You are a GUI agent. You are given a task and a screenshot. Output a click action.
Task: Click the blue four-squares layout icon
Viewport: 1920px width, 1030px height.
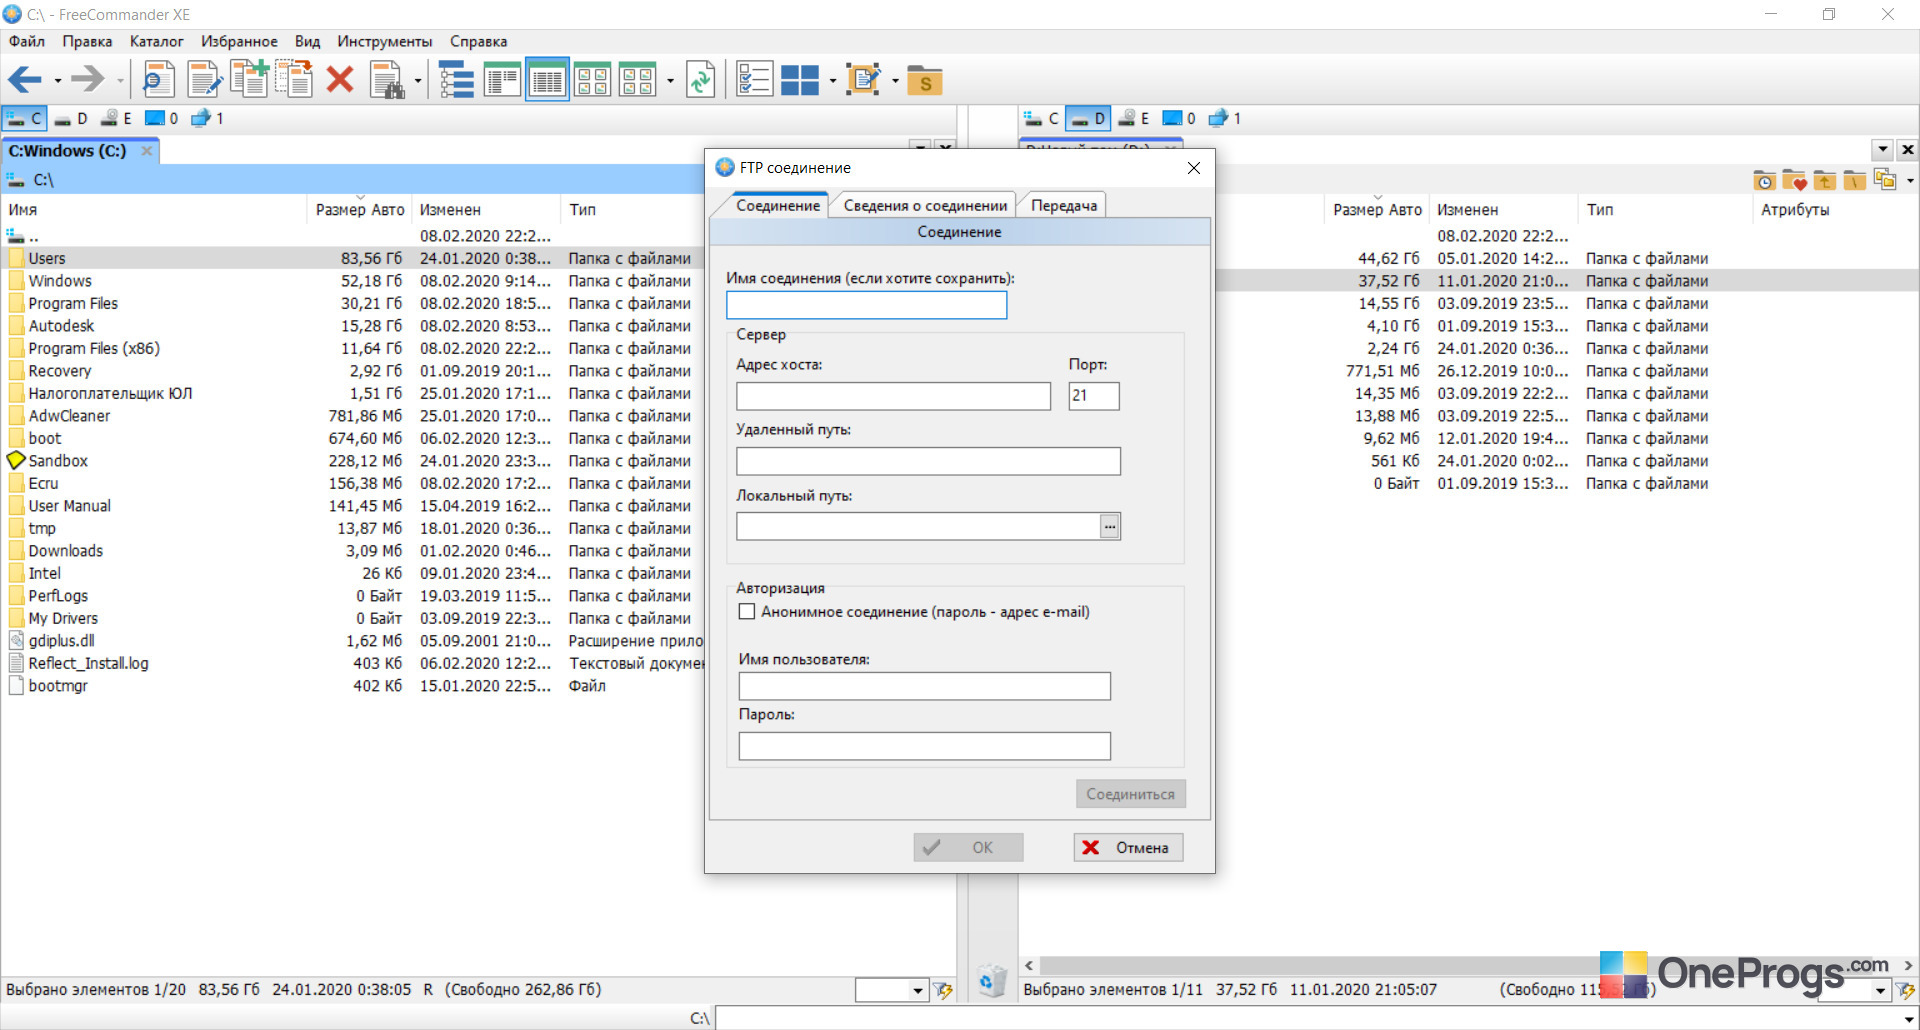tap(800, 80)
